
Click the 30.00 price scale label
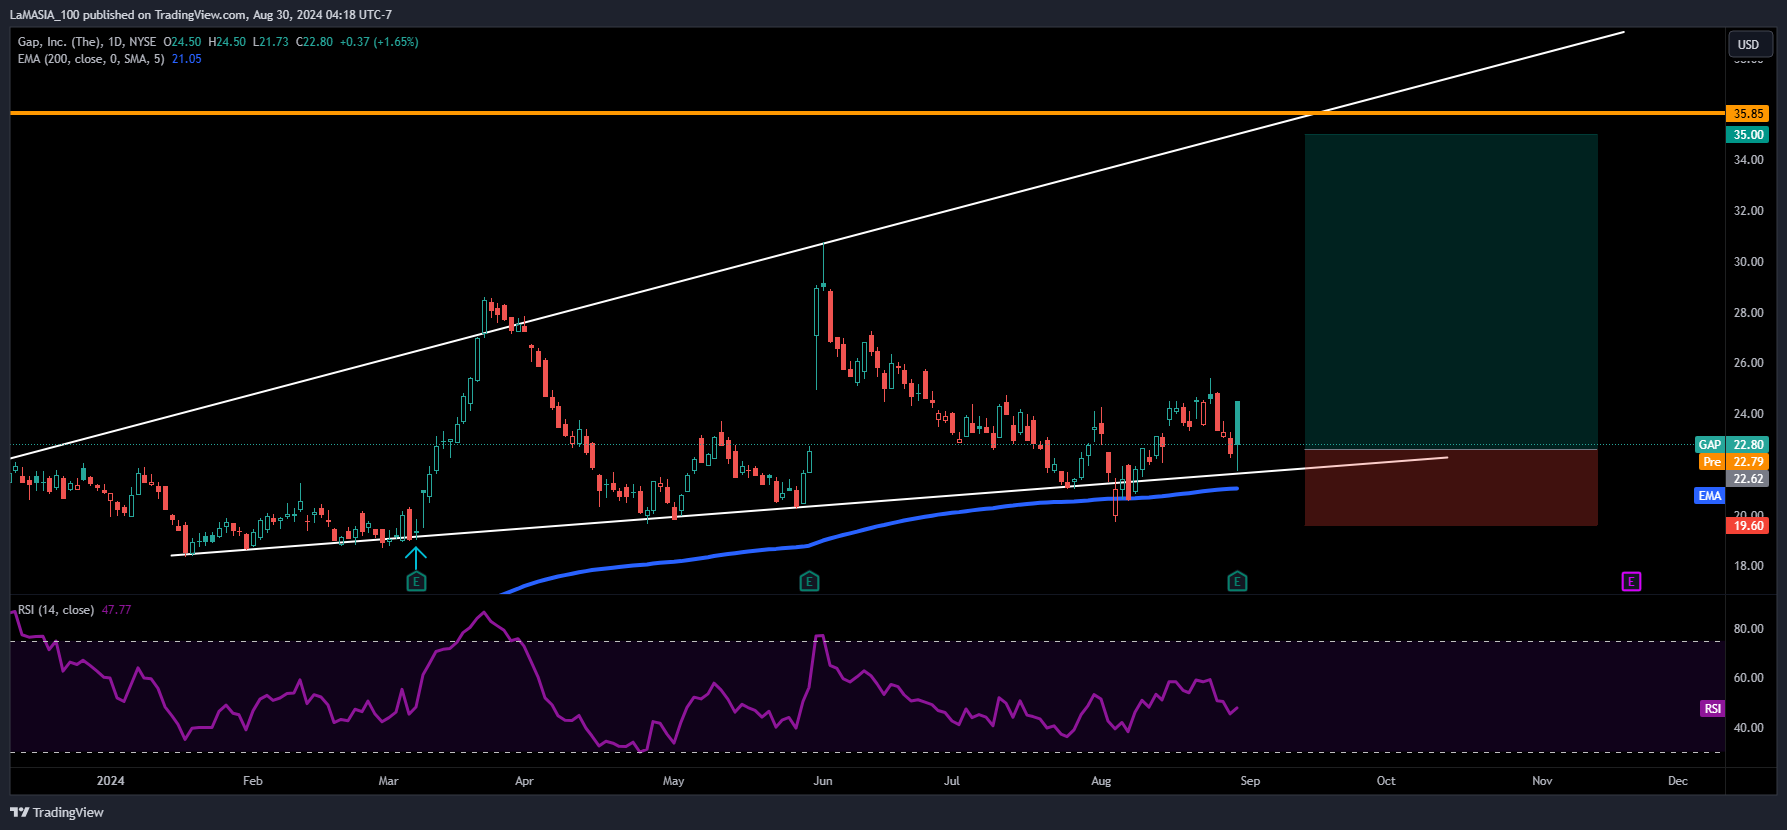pyautogui.click(x=1748, y=262)
